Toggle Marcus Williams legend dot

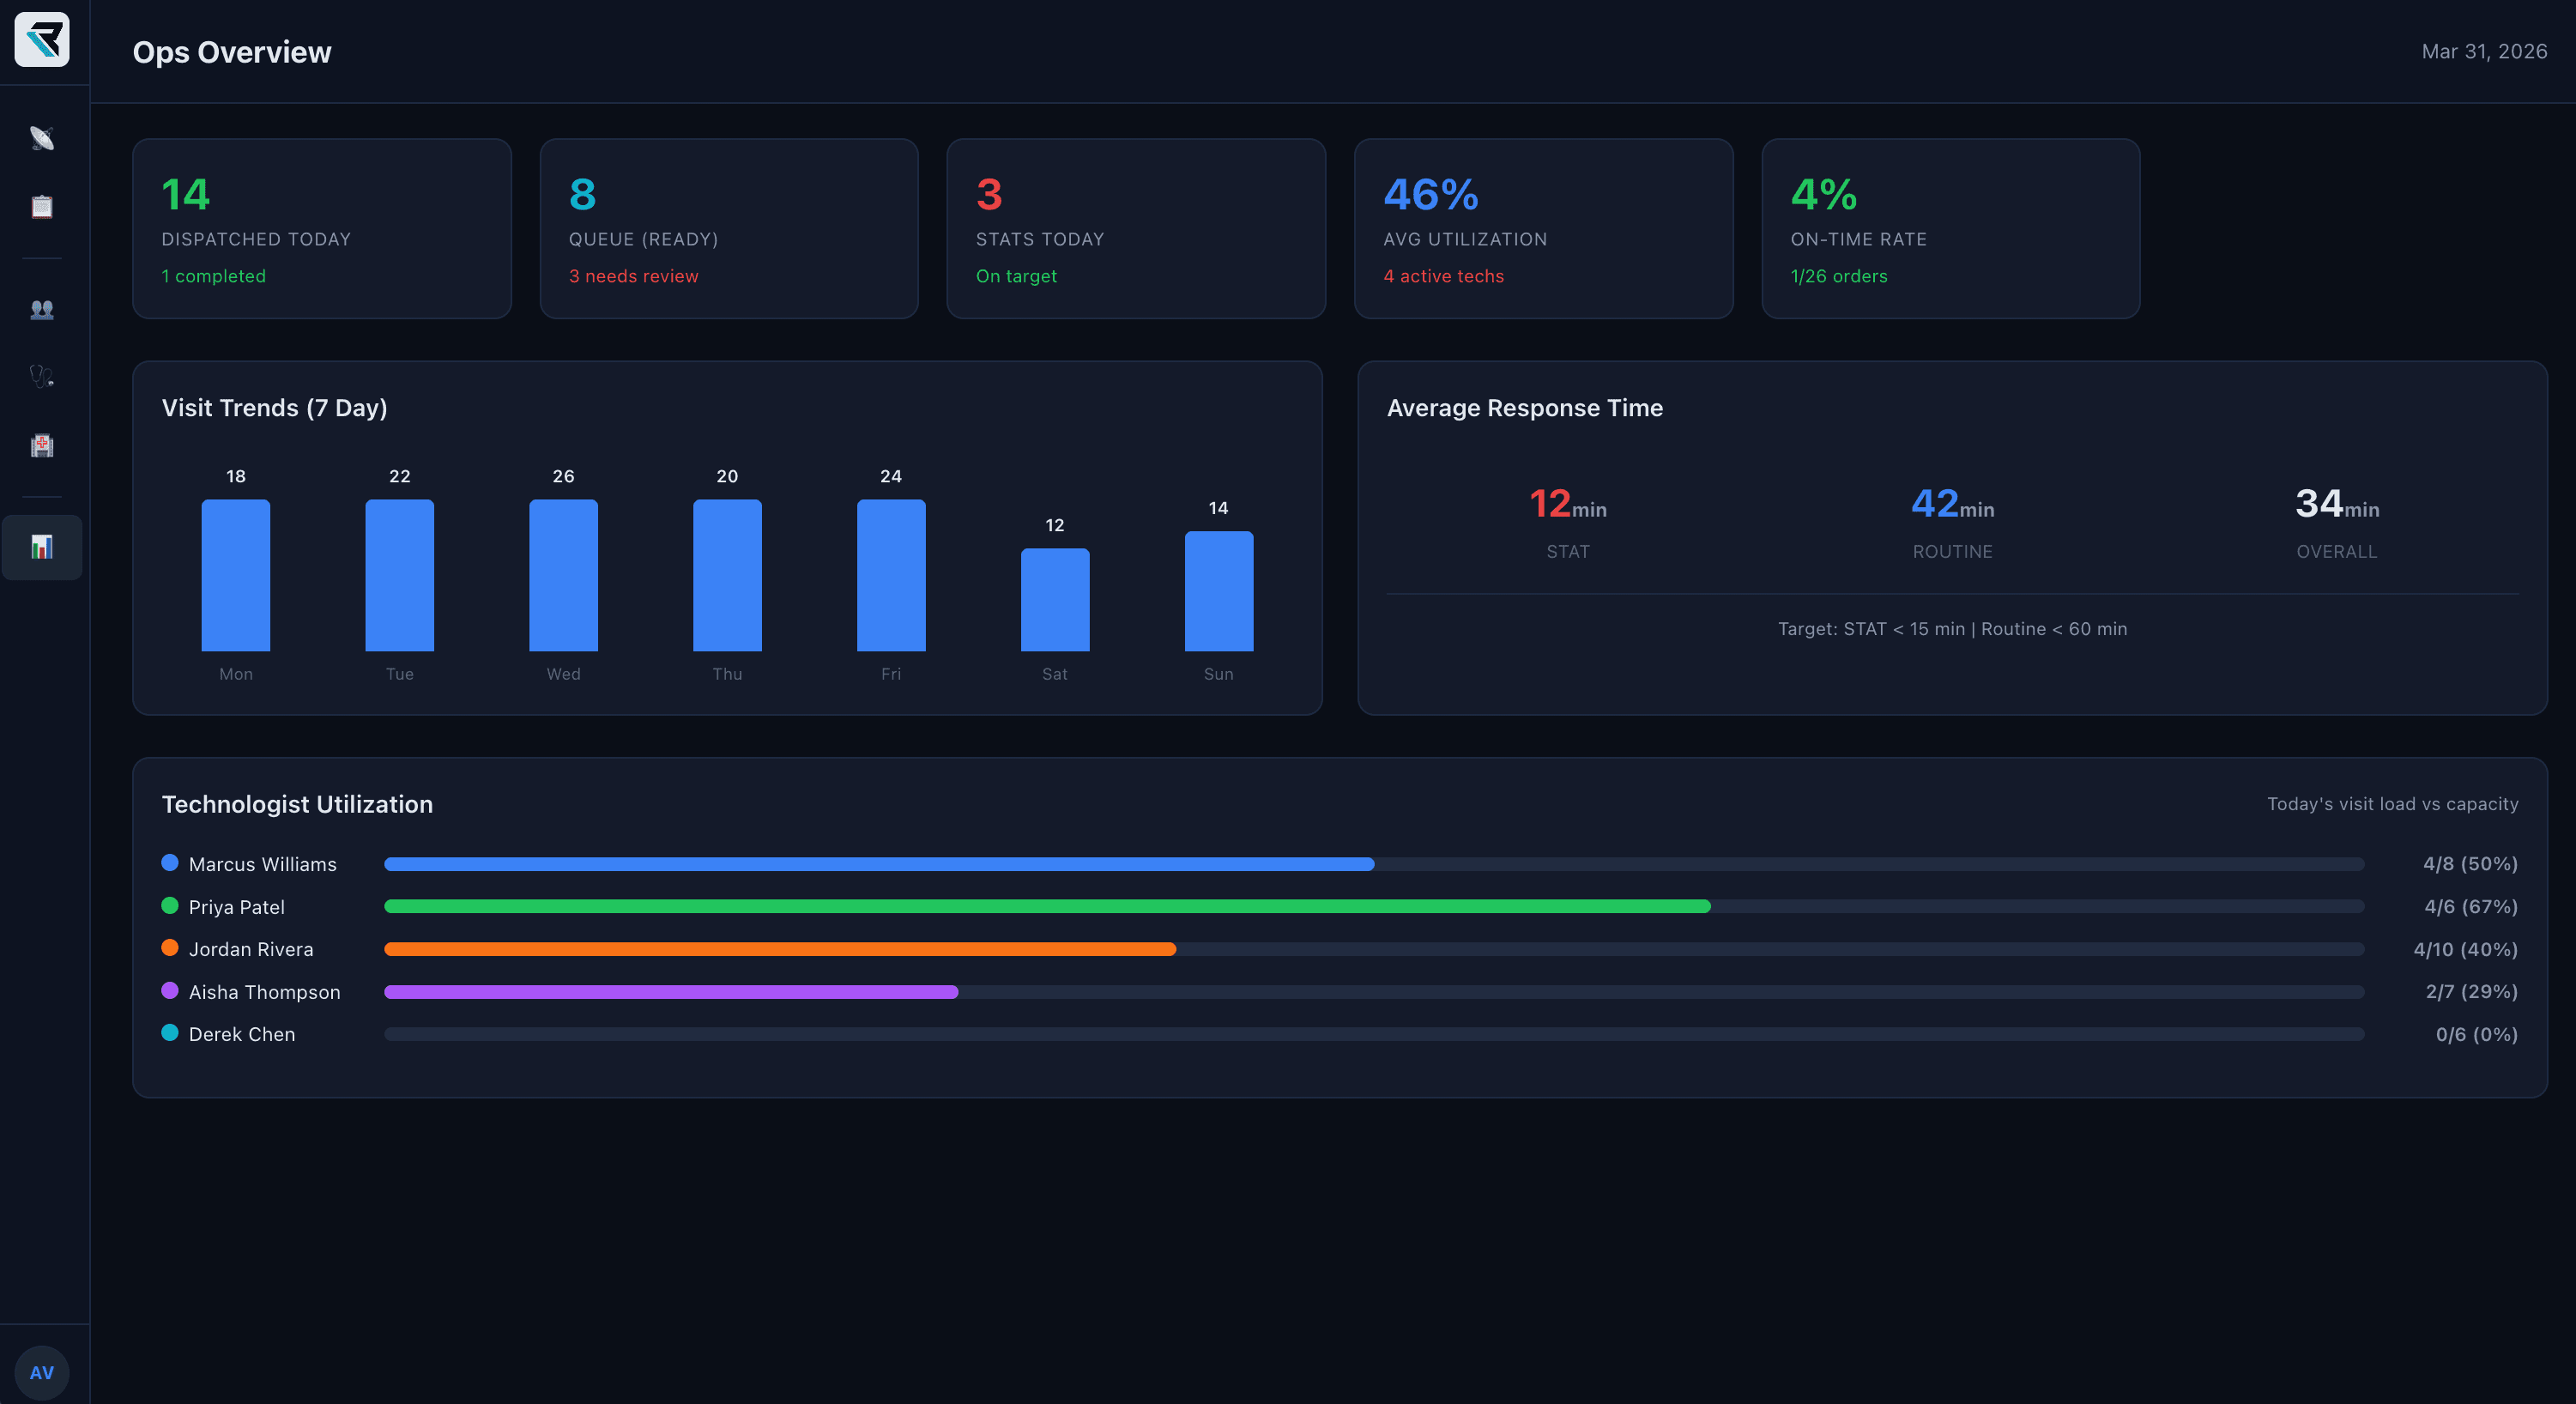click(169, 863)
